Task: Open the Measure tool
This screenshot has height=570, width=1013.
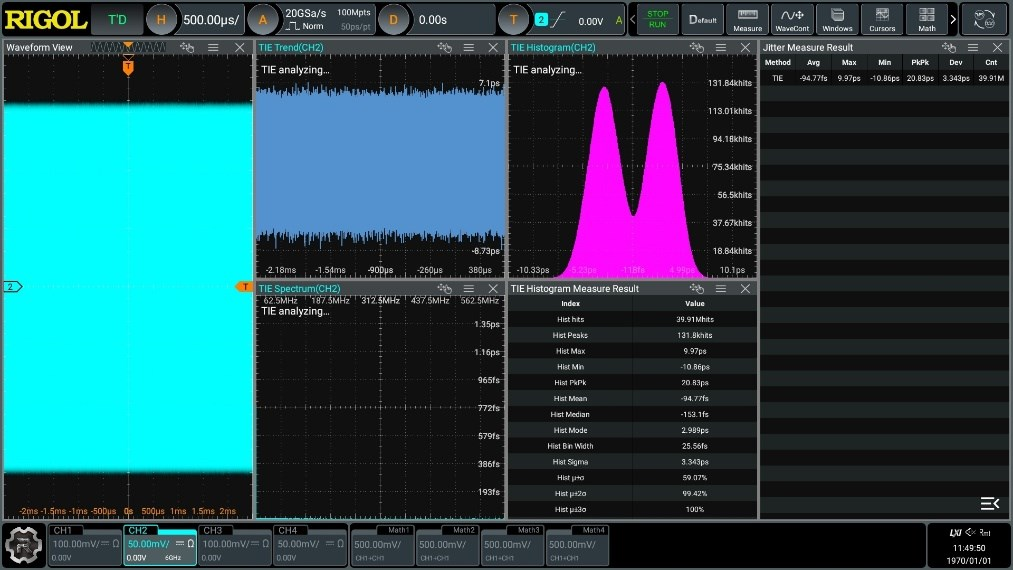Action: click(747, 19)
